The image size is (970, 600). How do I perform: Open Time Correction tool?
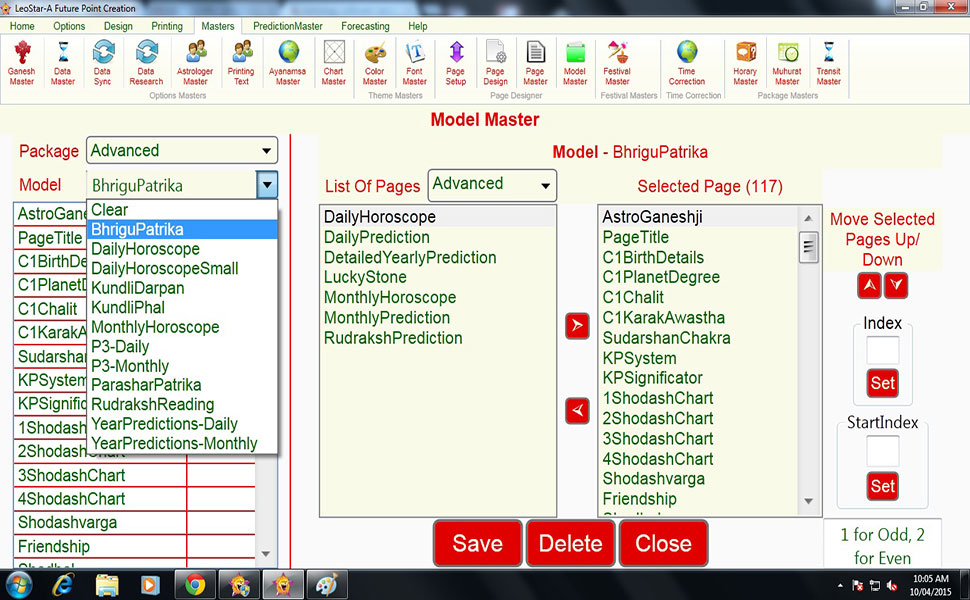point(687,63)
